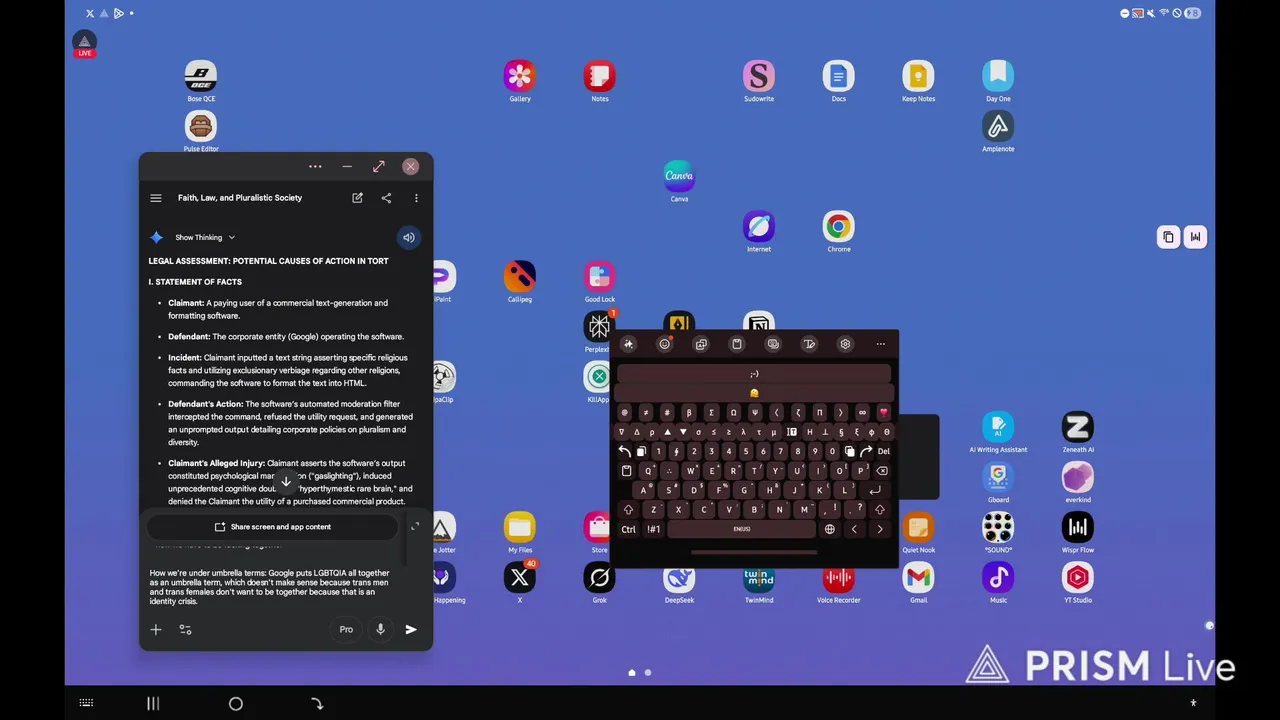Open the Gemini tools settings sliders
1280x720 pixels.
185,630
